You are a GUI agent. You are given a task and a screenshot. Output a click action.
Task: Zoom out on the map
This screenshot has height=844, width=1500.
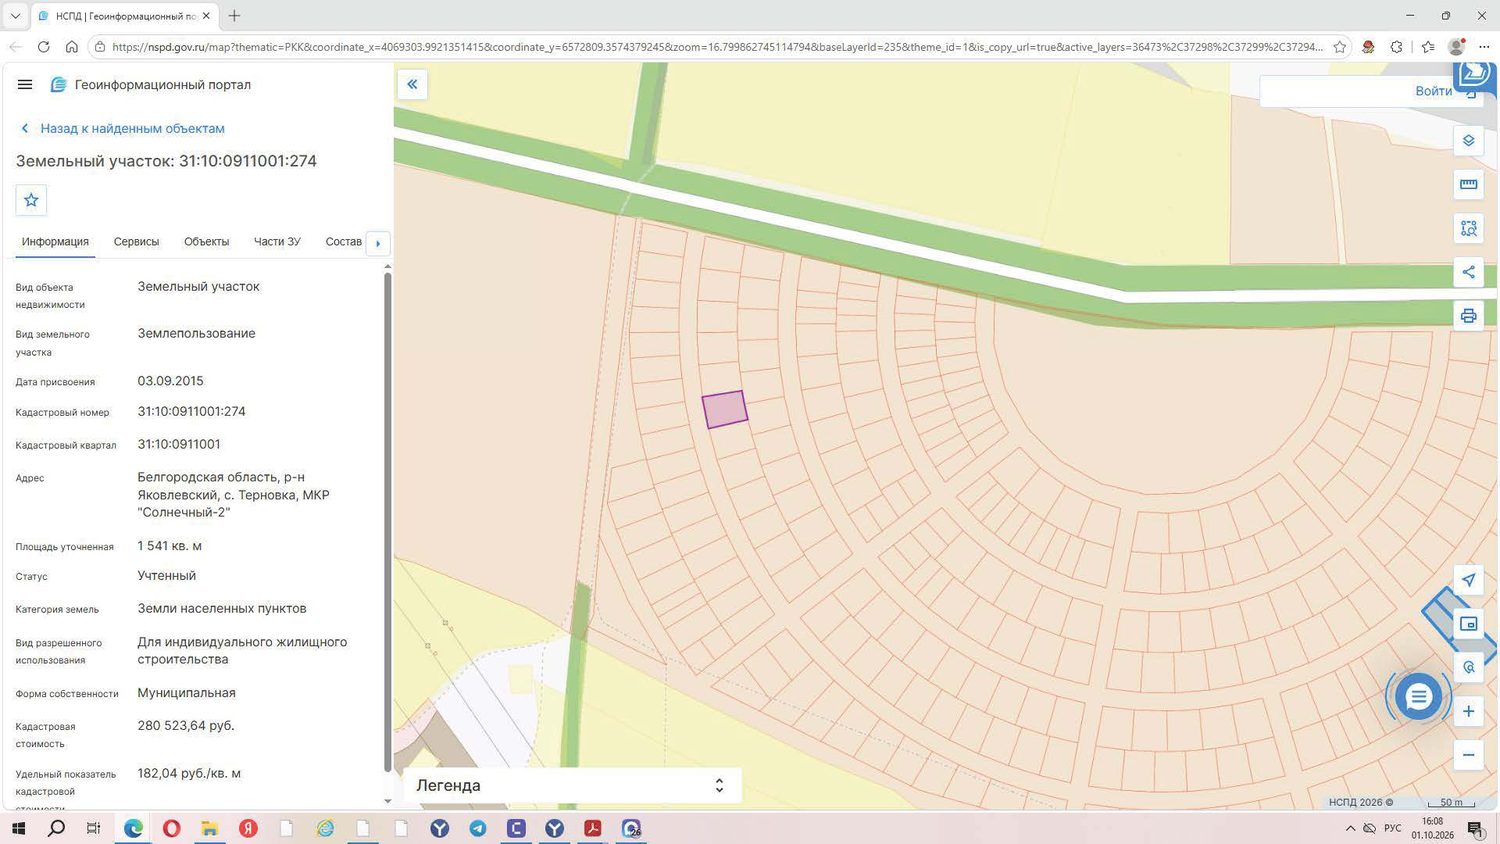[x=1468, y=755]
